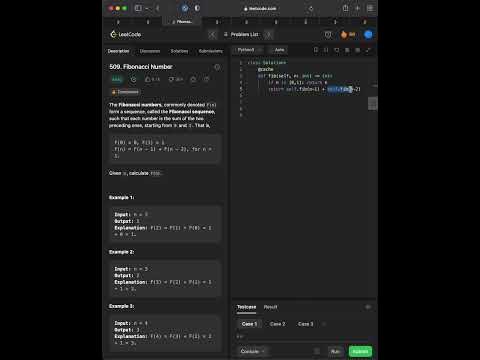Click the star favorite icon under the title
480x360 pixels.
tap(193, 79)
